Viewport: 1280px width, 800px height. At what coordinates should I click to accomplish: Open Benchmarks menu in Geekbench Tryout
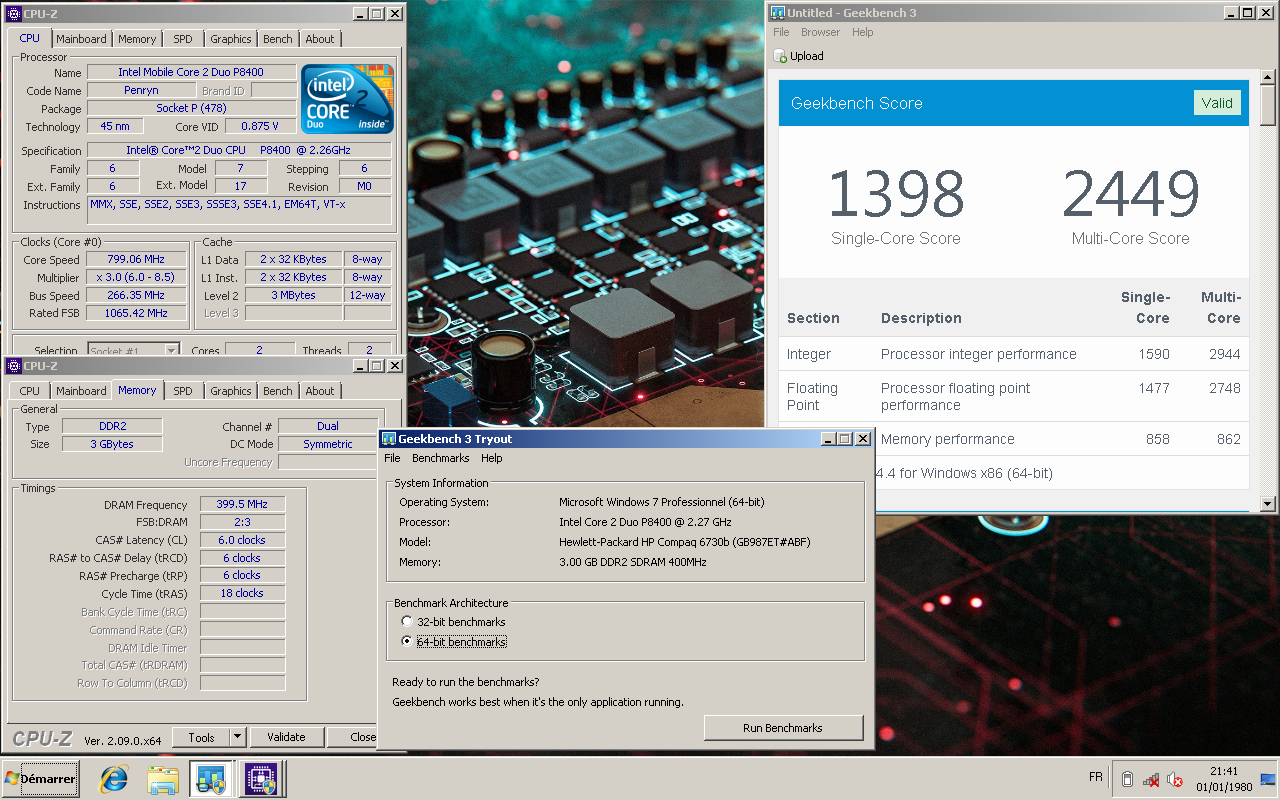pos(440,458)
